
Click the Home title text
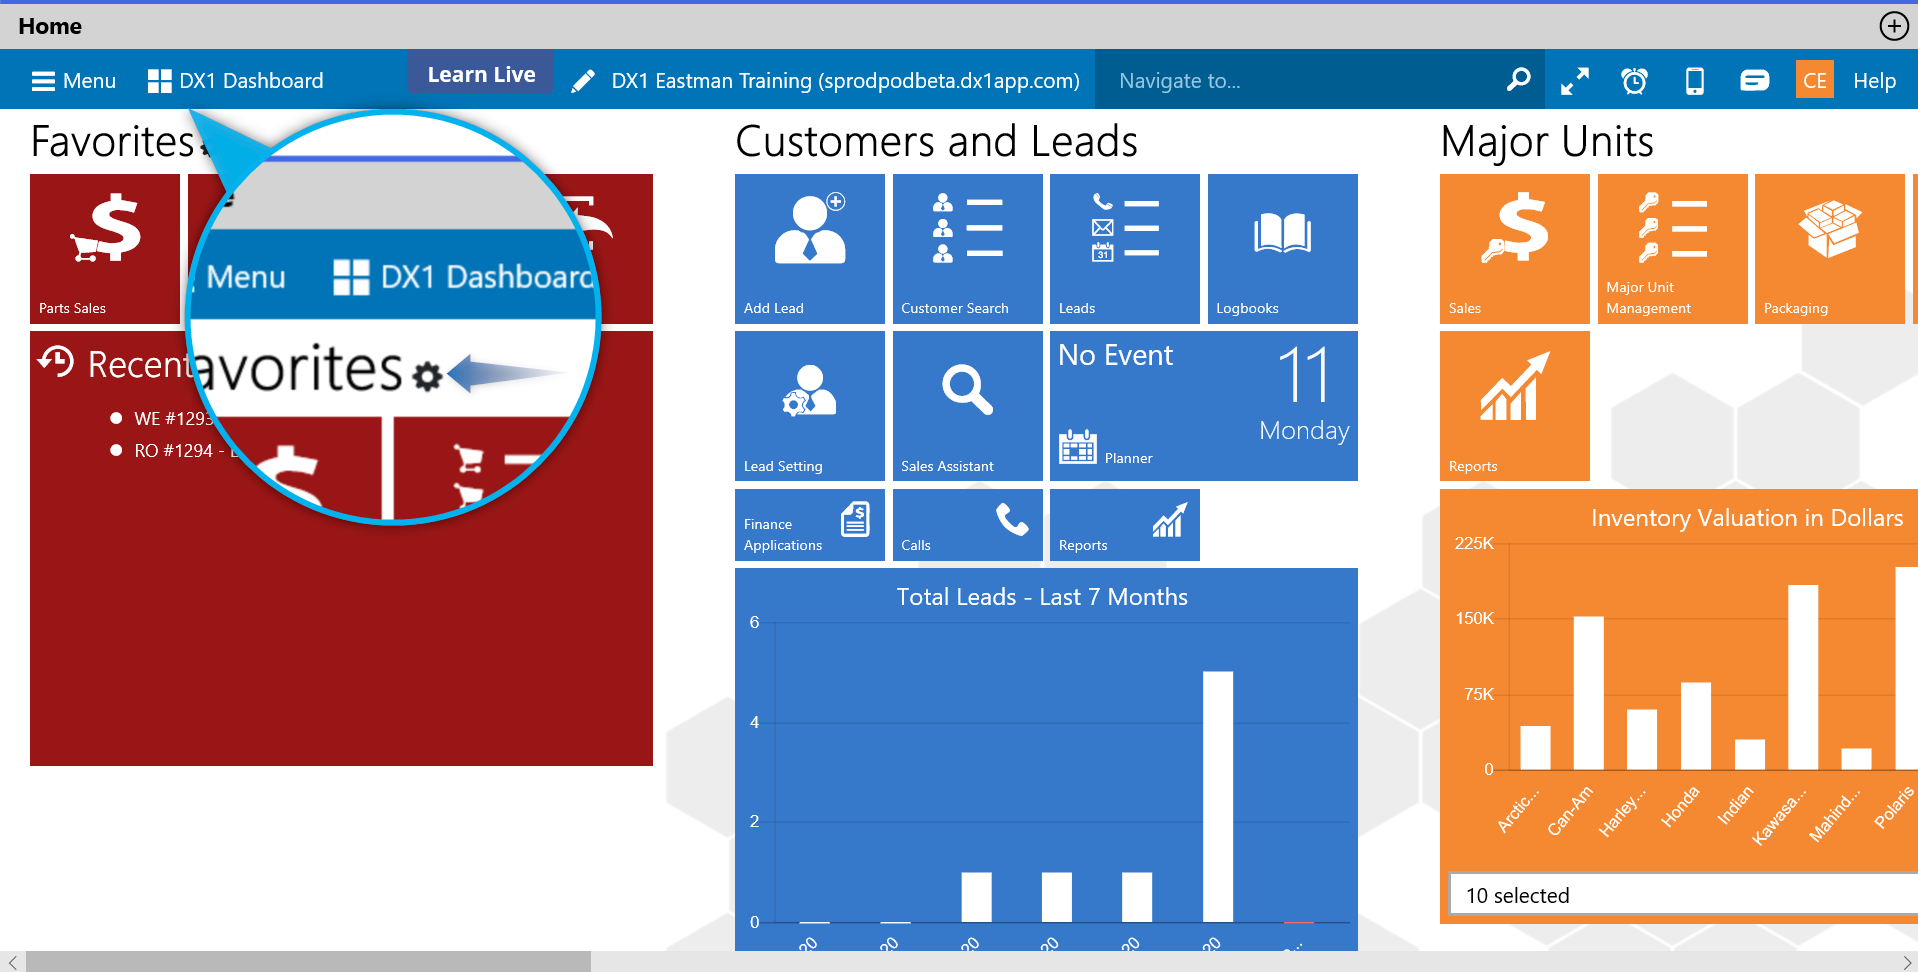(50, 26)
